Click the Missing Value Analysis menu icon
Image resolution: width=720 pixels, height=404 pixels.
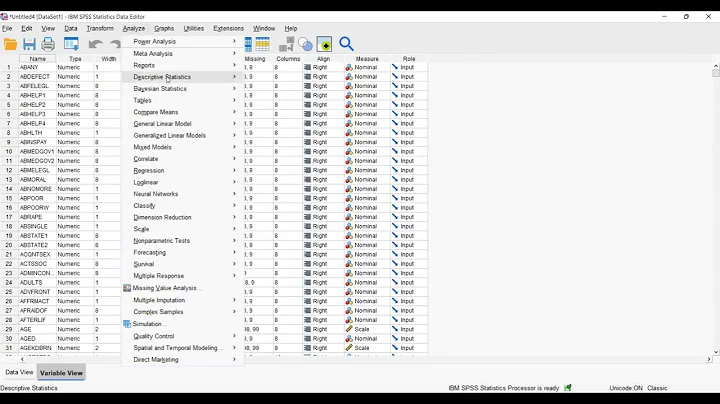pos(127,288)
